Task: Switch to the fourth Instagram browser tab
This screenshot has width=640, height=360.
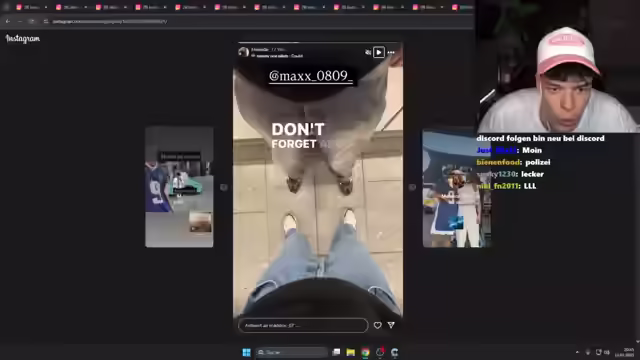Action: pos(150,7)
